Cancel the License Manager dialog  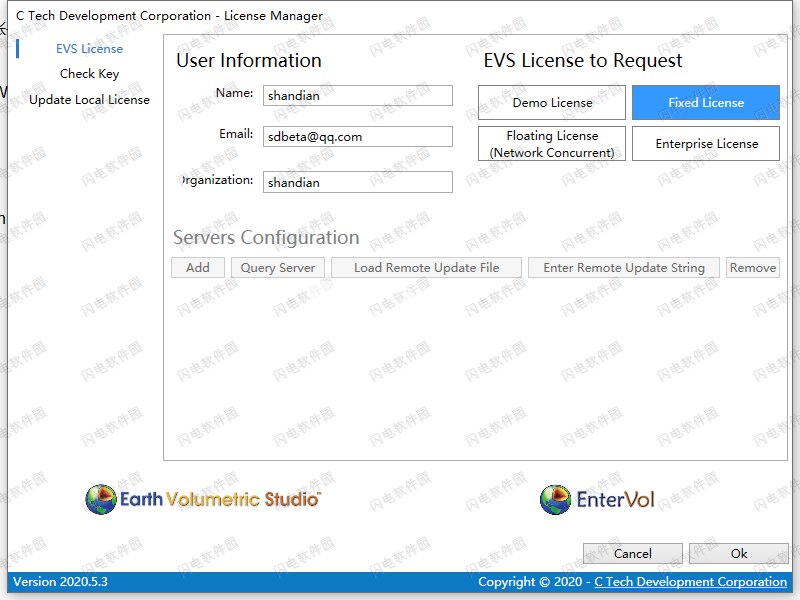coord(633,554)
